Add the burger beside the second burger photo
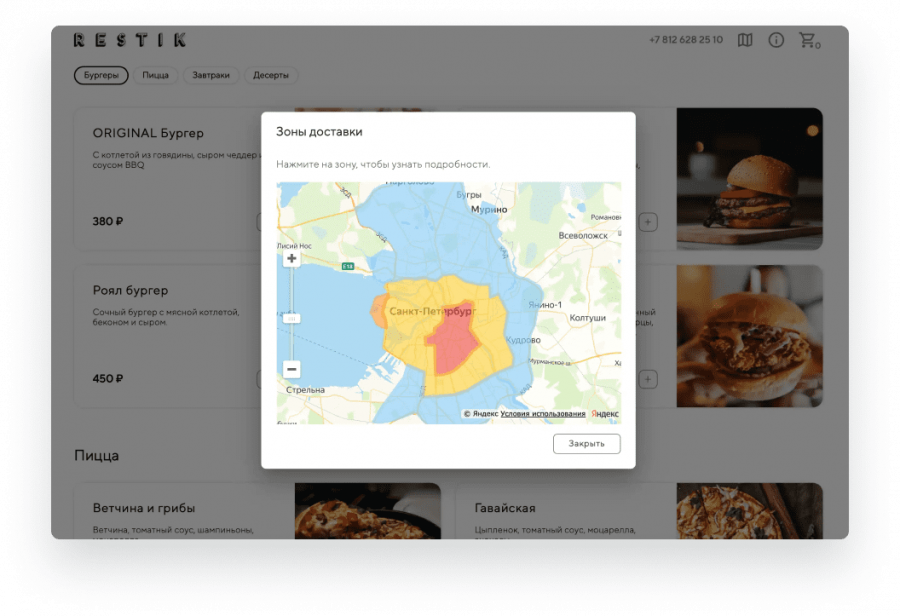900x616 pixels. (x=648, y=379)
